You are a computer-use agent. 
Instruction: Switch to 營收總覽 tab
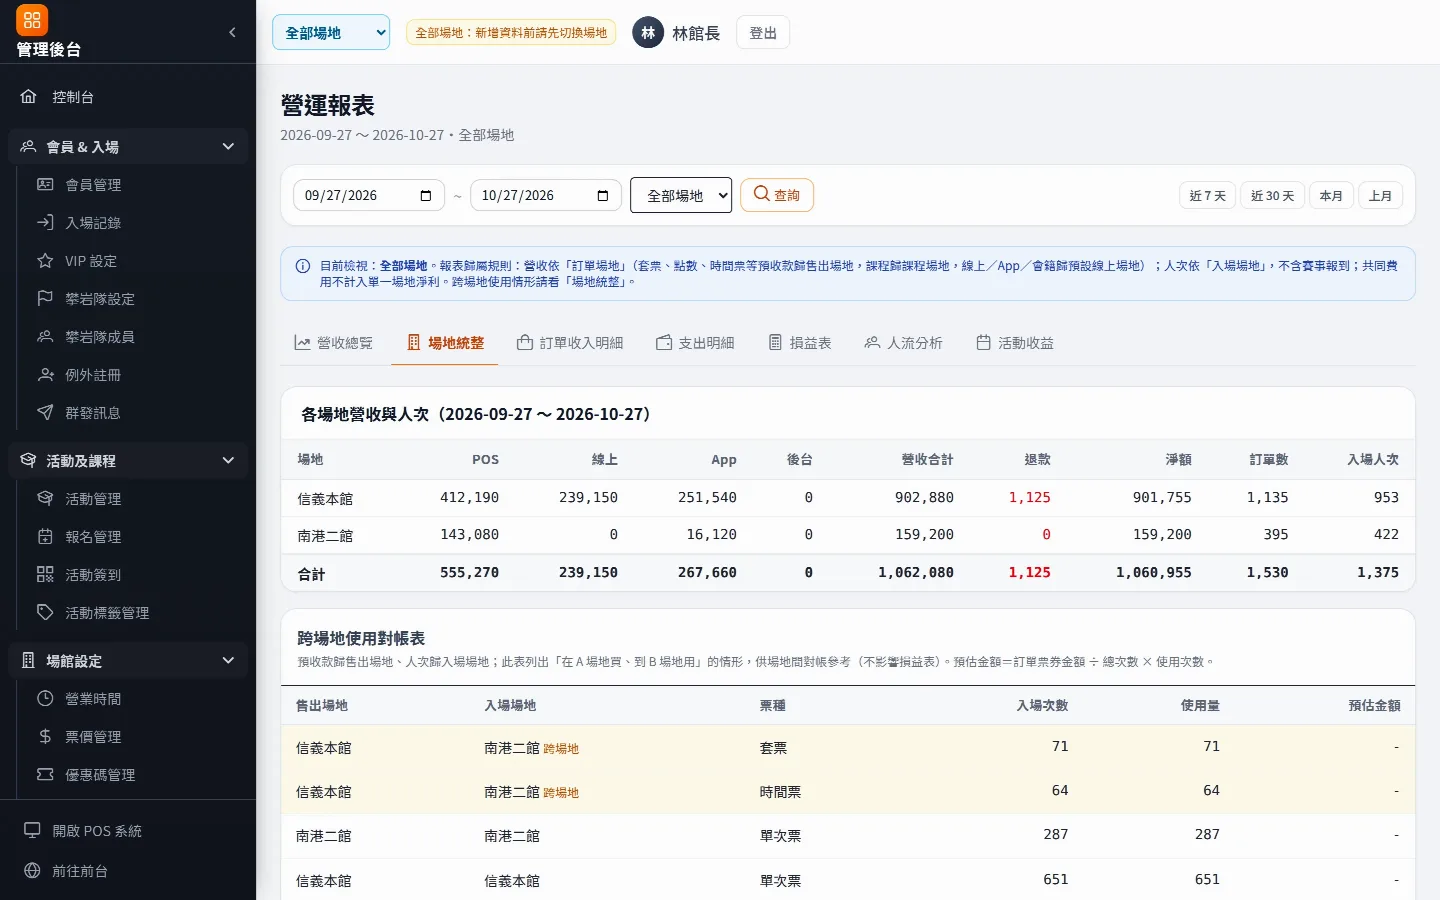click(333, 343)
